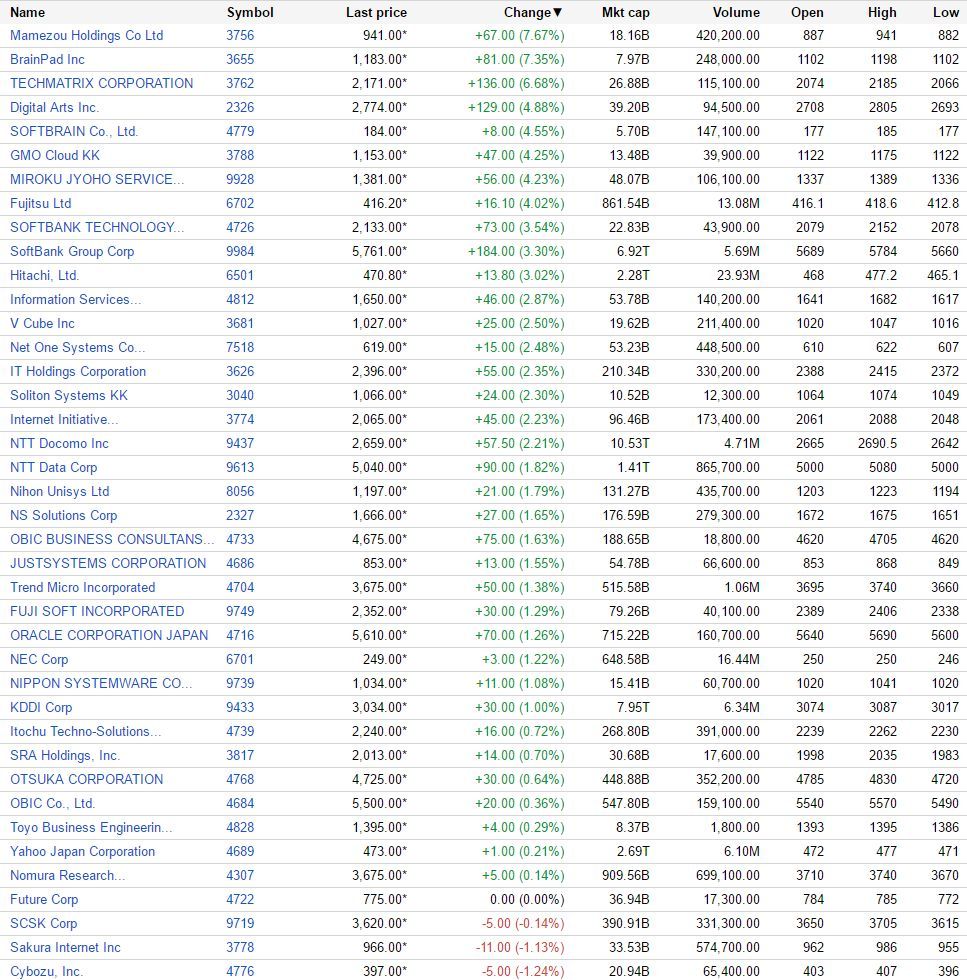Click symbol 6702 for Fujitsu
The height and width of the screenshot is (980, 967).
[x=240, y=203]
